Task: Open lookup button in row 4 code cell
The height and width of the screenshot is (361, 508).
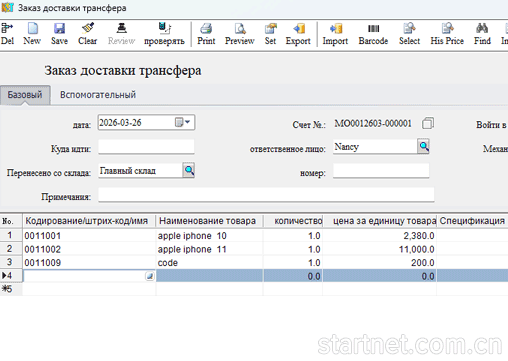Action: [150, 276]
